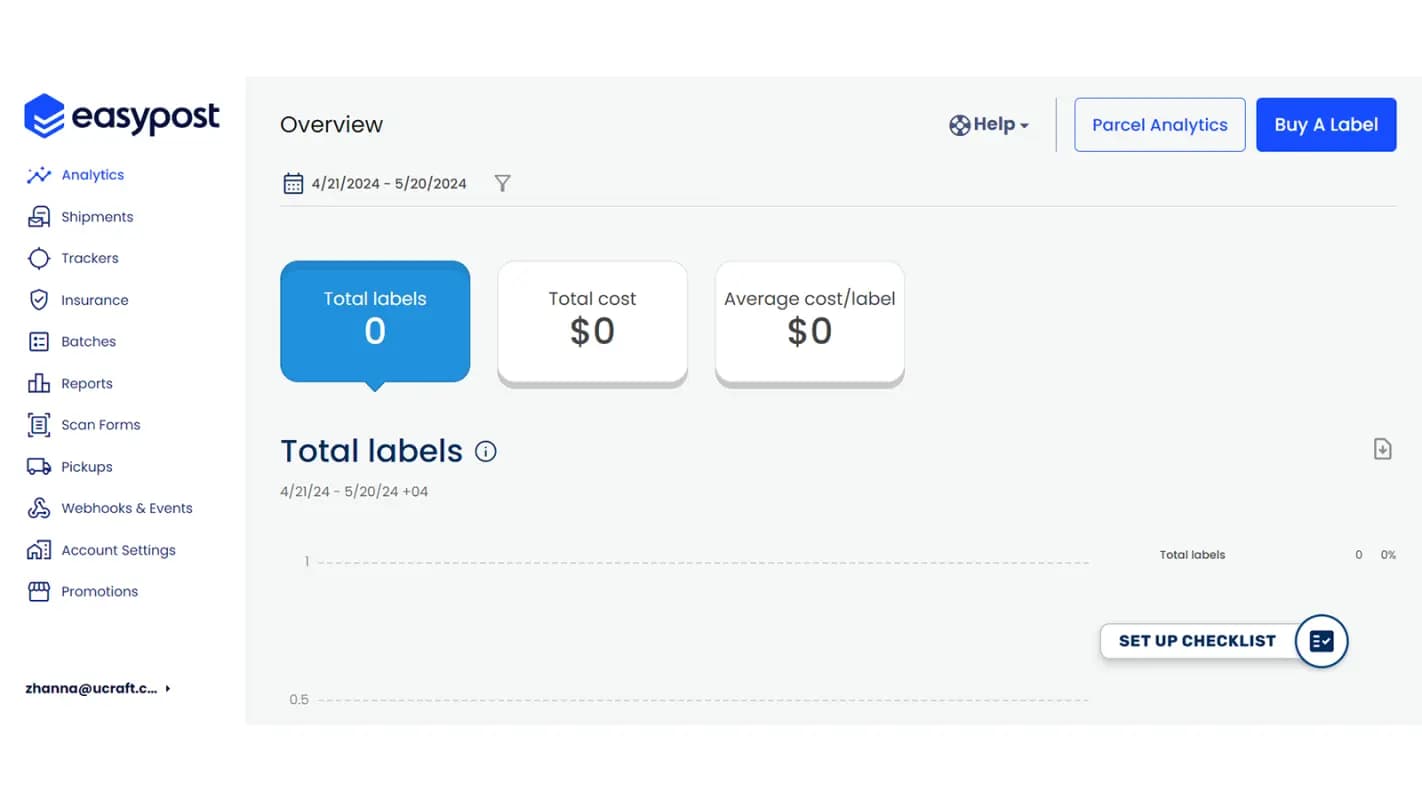The width and height of the screenshot is (1422, 800).
Task: Click the info icon beside Total labels
Action: 486,452
